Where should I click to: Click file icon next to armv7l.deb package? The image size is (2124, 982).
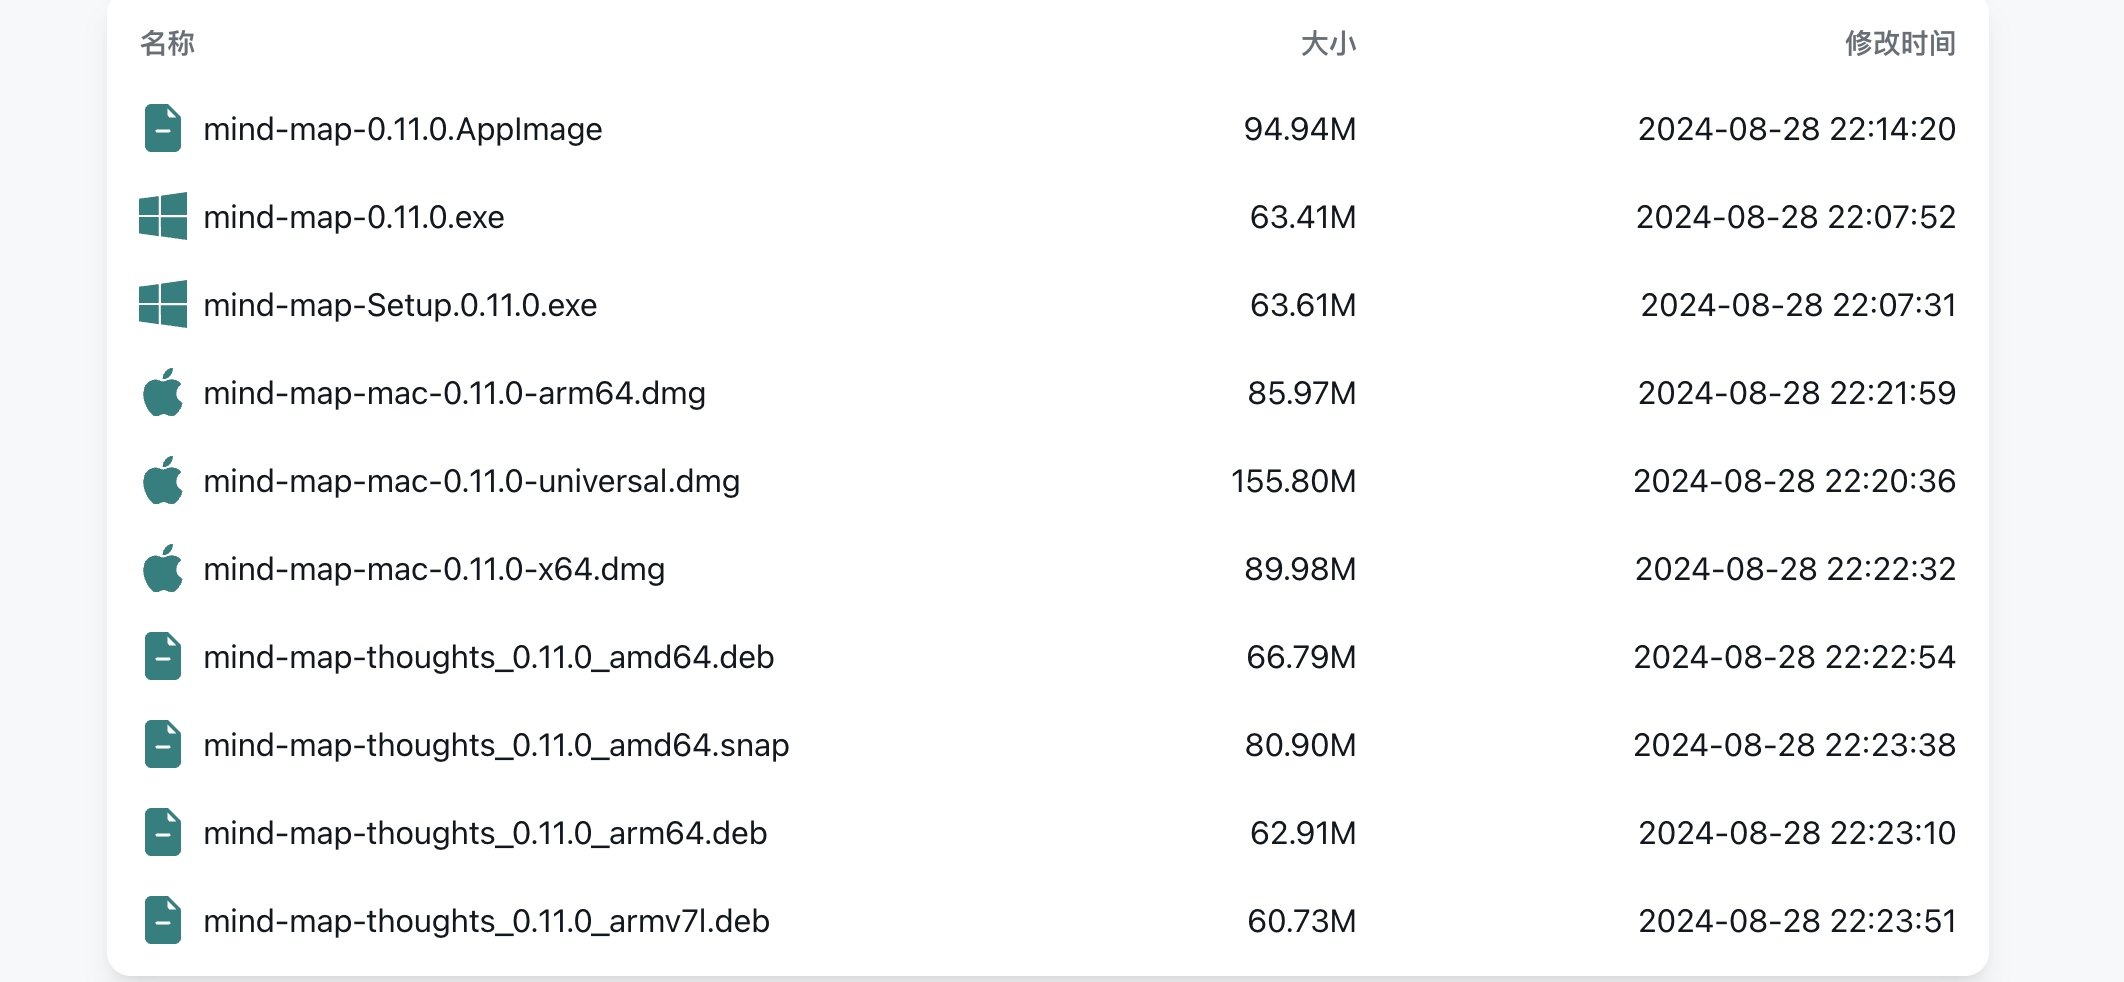[162, 920]
